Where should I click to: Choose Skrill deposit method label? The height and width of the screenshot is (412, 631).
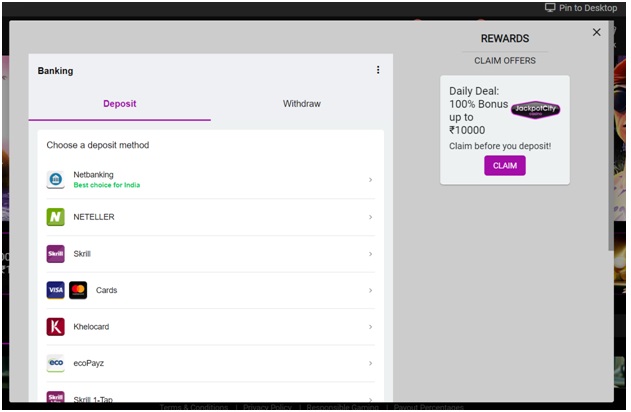coord(82,254)
